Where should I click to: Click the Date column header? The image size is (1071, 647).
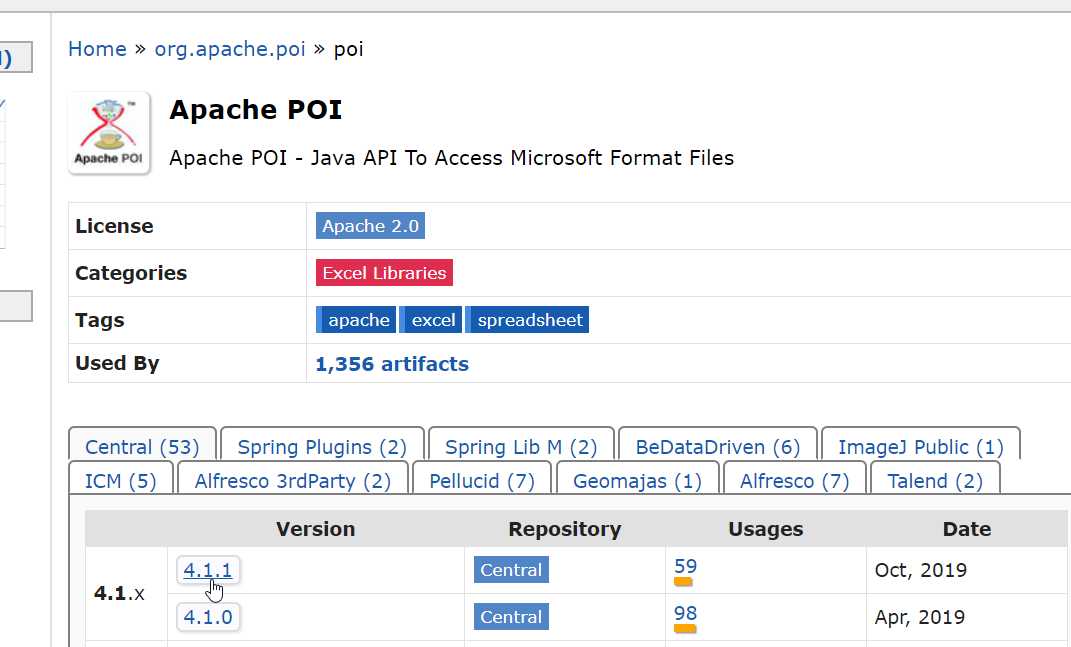(966, 529)
